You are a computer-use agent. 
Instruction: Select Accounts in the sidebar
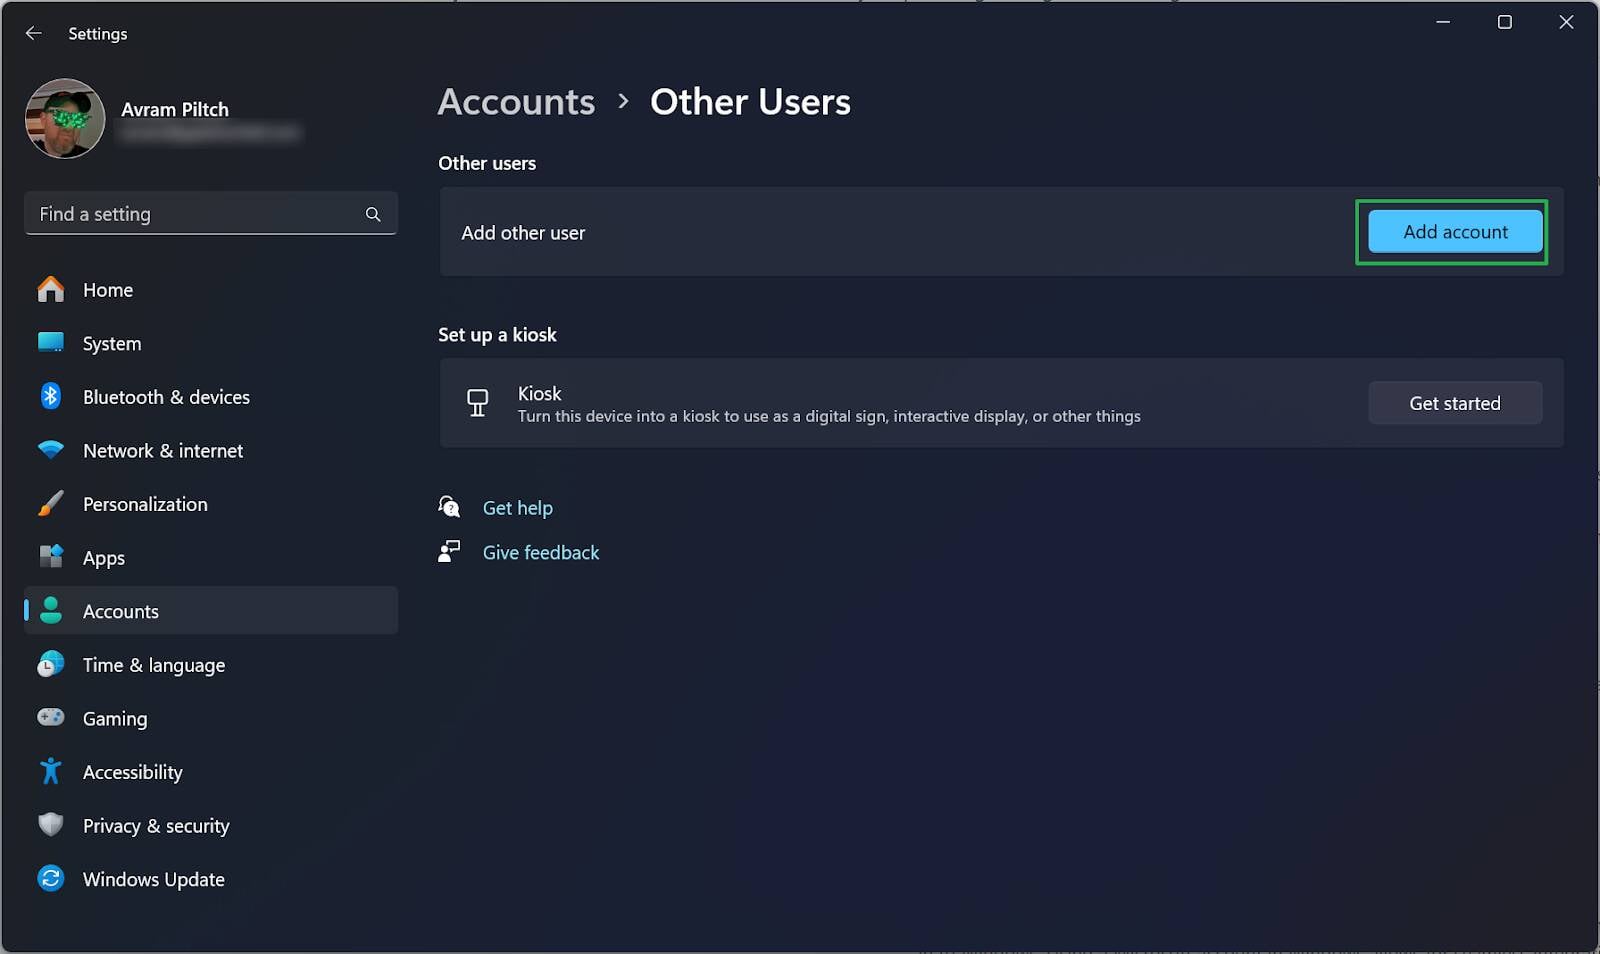point(120,611)
